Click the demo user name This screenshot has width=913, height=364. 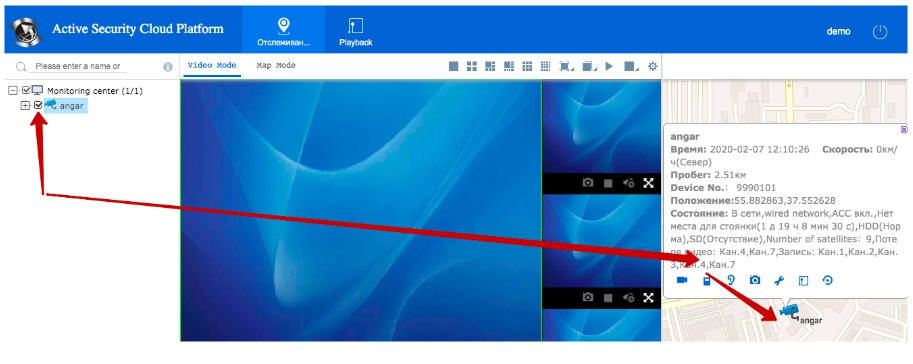838,31
